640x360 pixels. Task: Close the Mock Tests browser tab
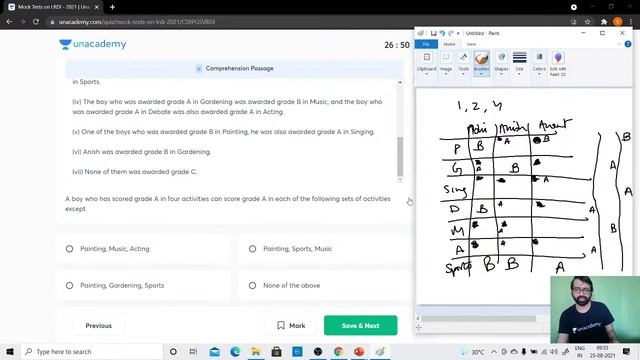click(x=97, y=7)
